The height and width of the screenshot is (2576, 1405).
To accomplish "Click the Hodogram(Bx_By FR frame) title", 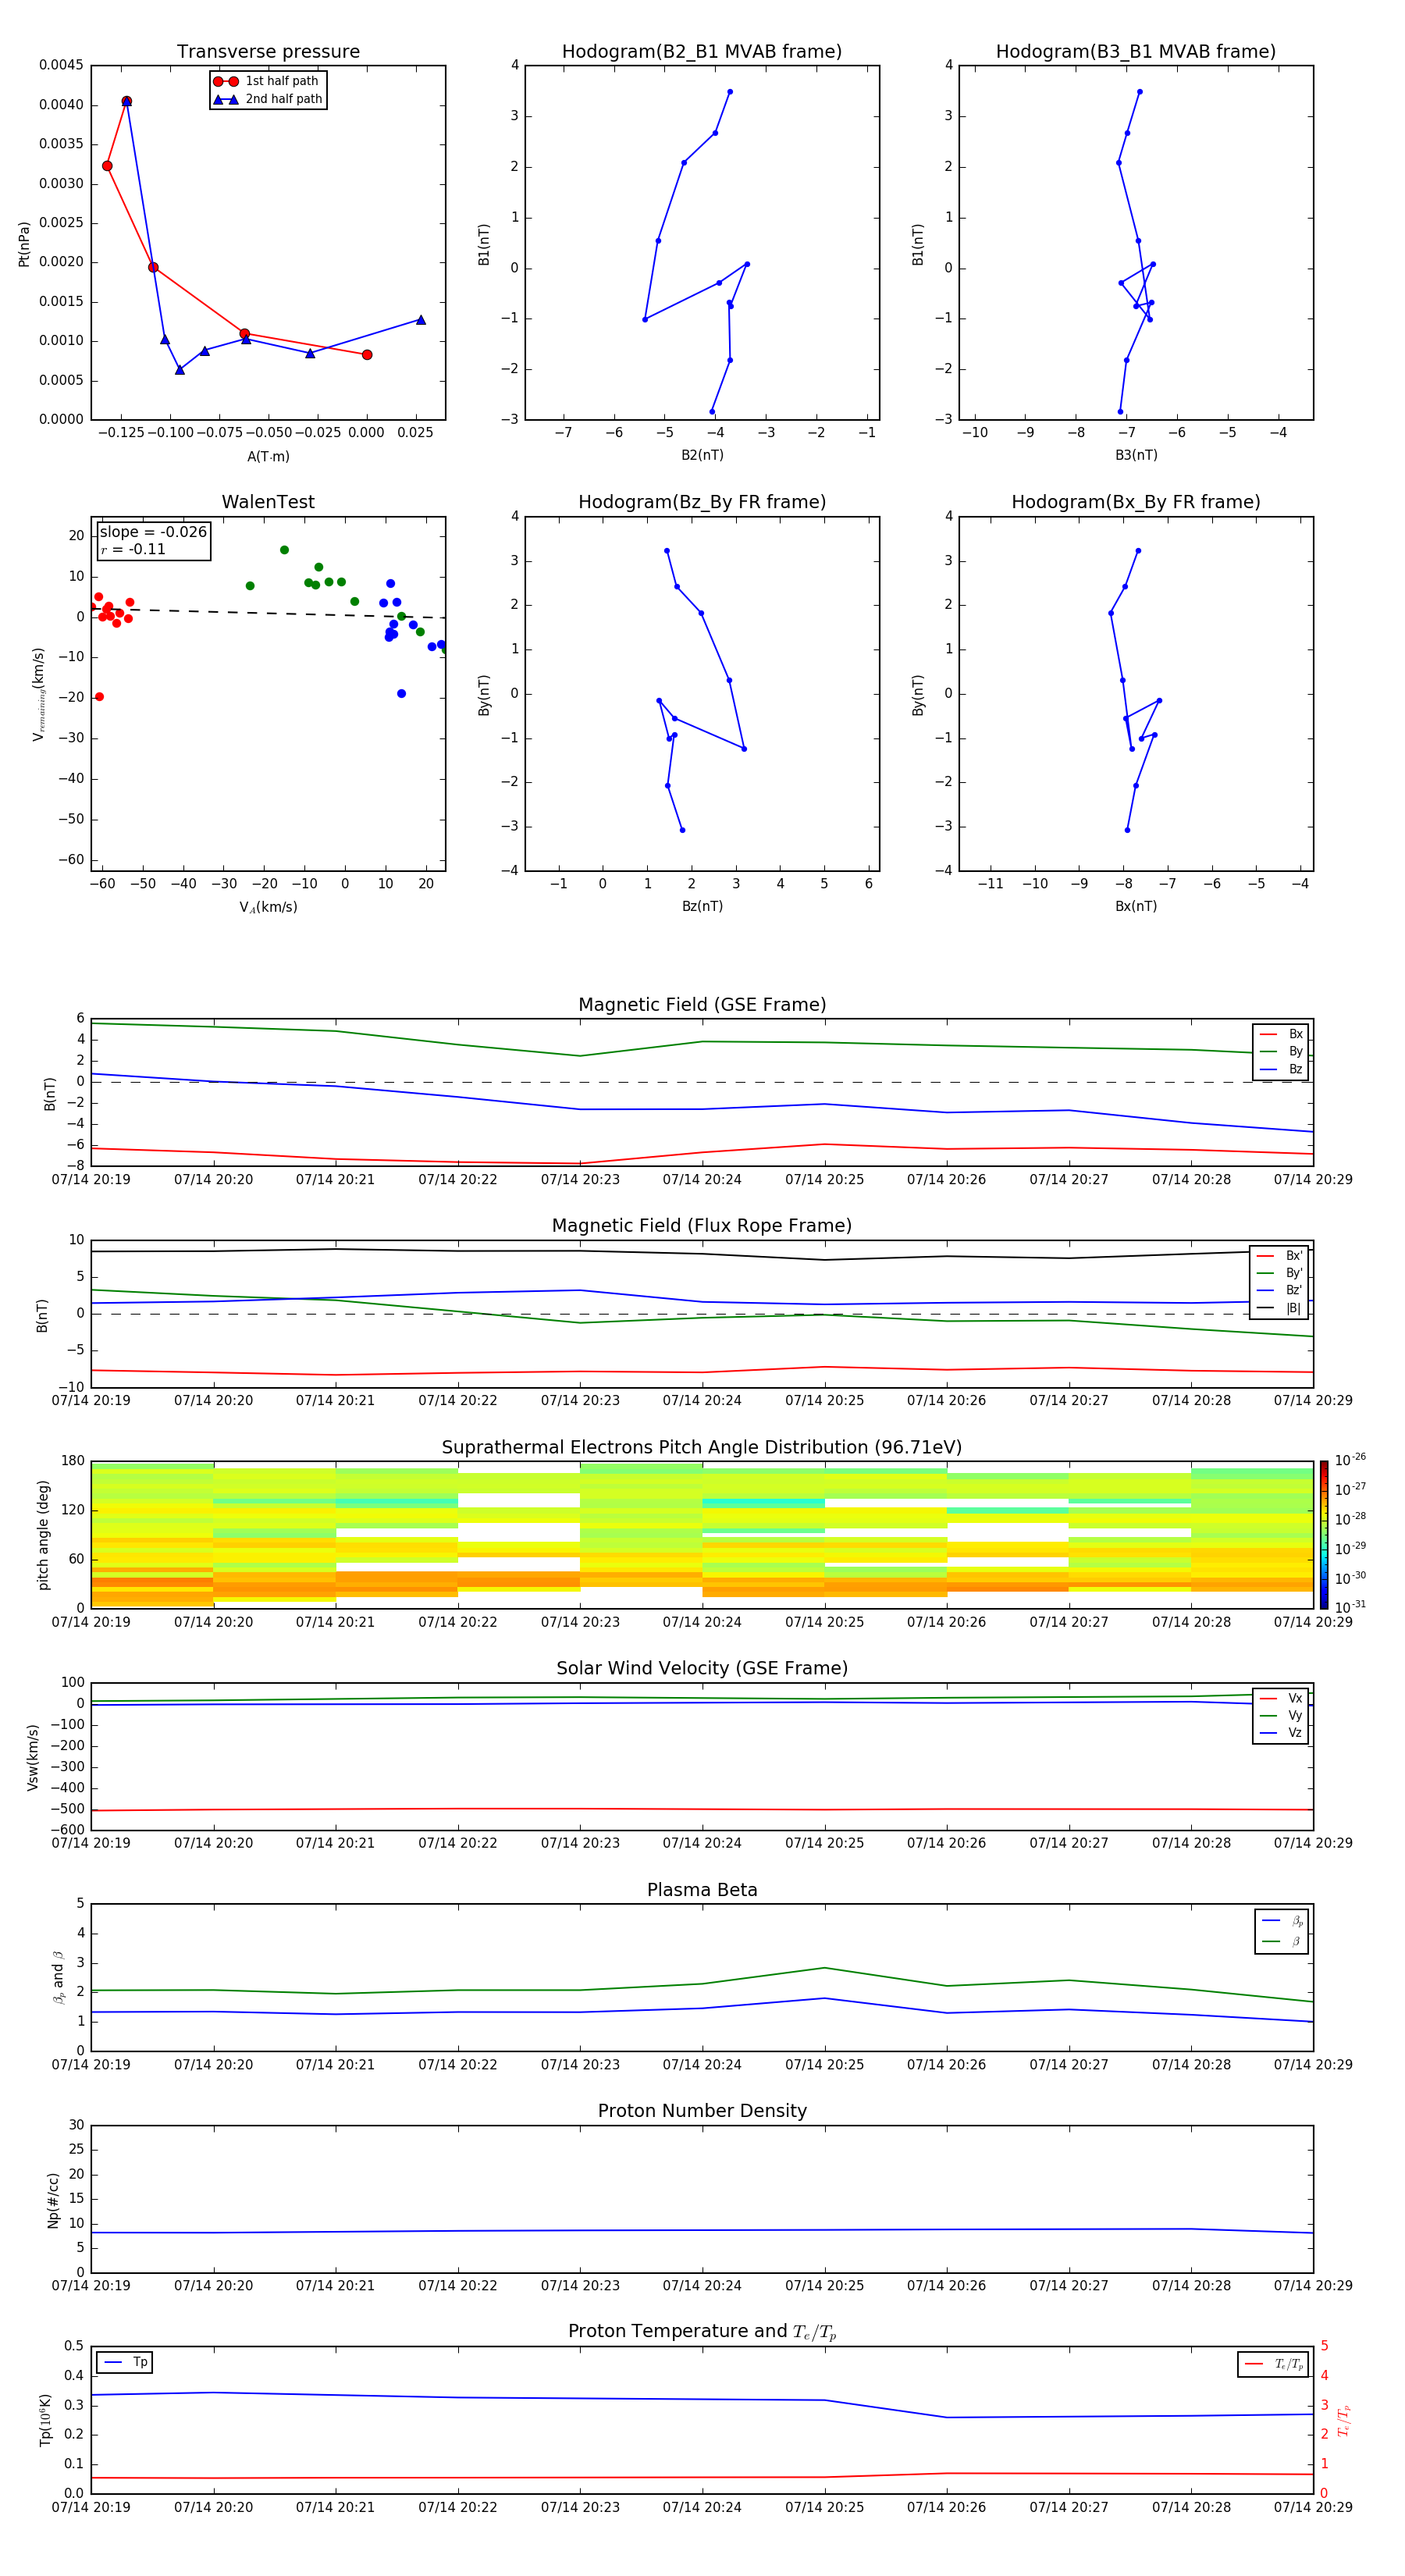I will [1136, 502].
